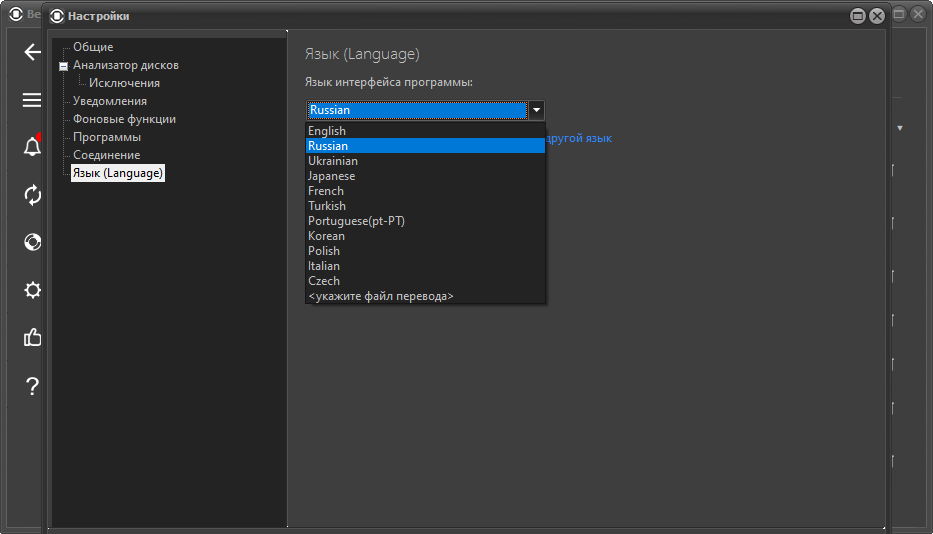Open notifications bell icon

pos(32,146)
